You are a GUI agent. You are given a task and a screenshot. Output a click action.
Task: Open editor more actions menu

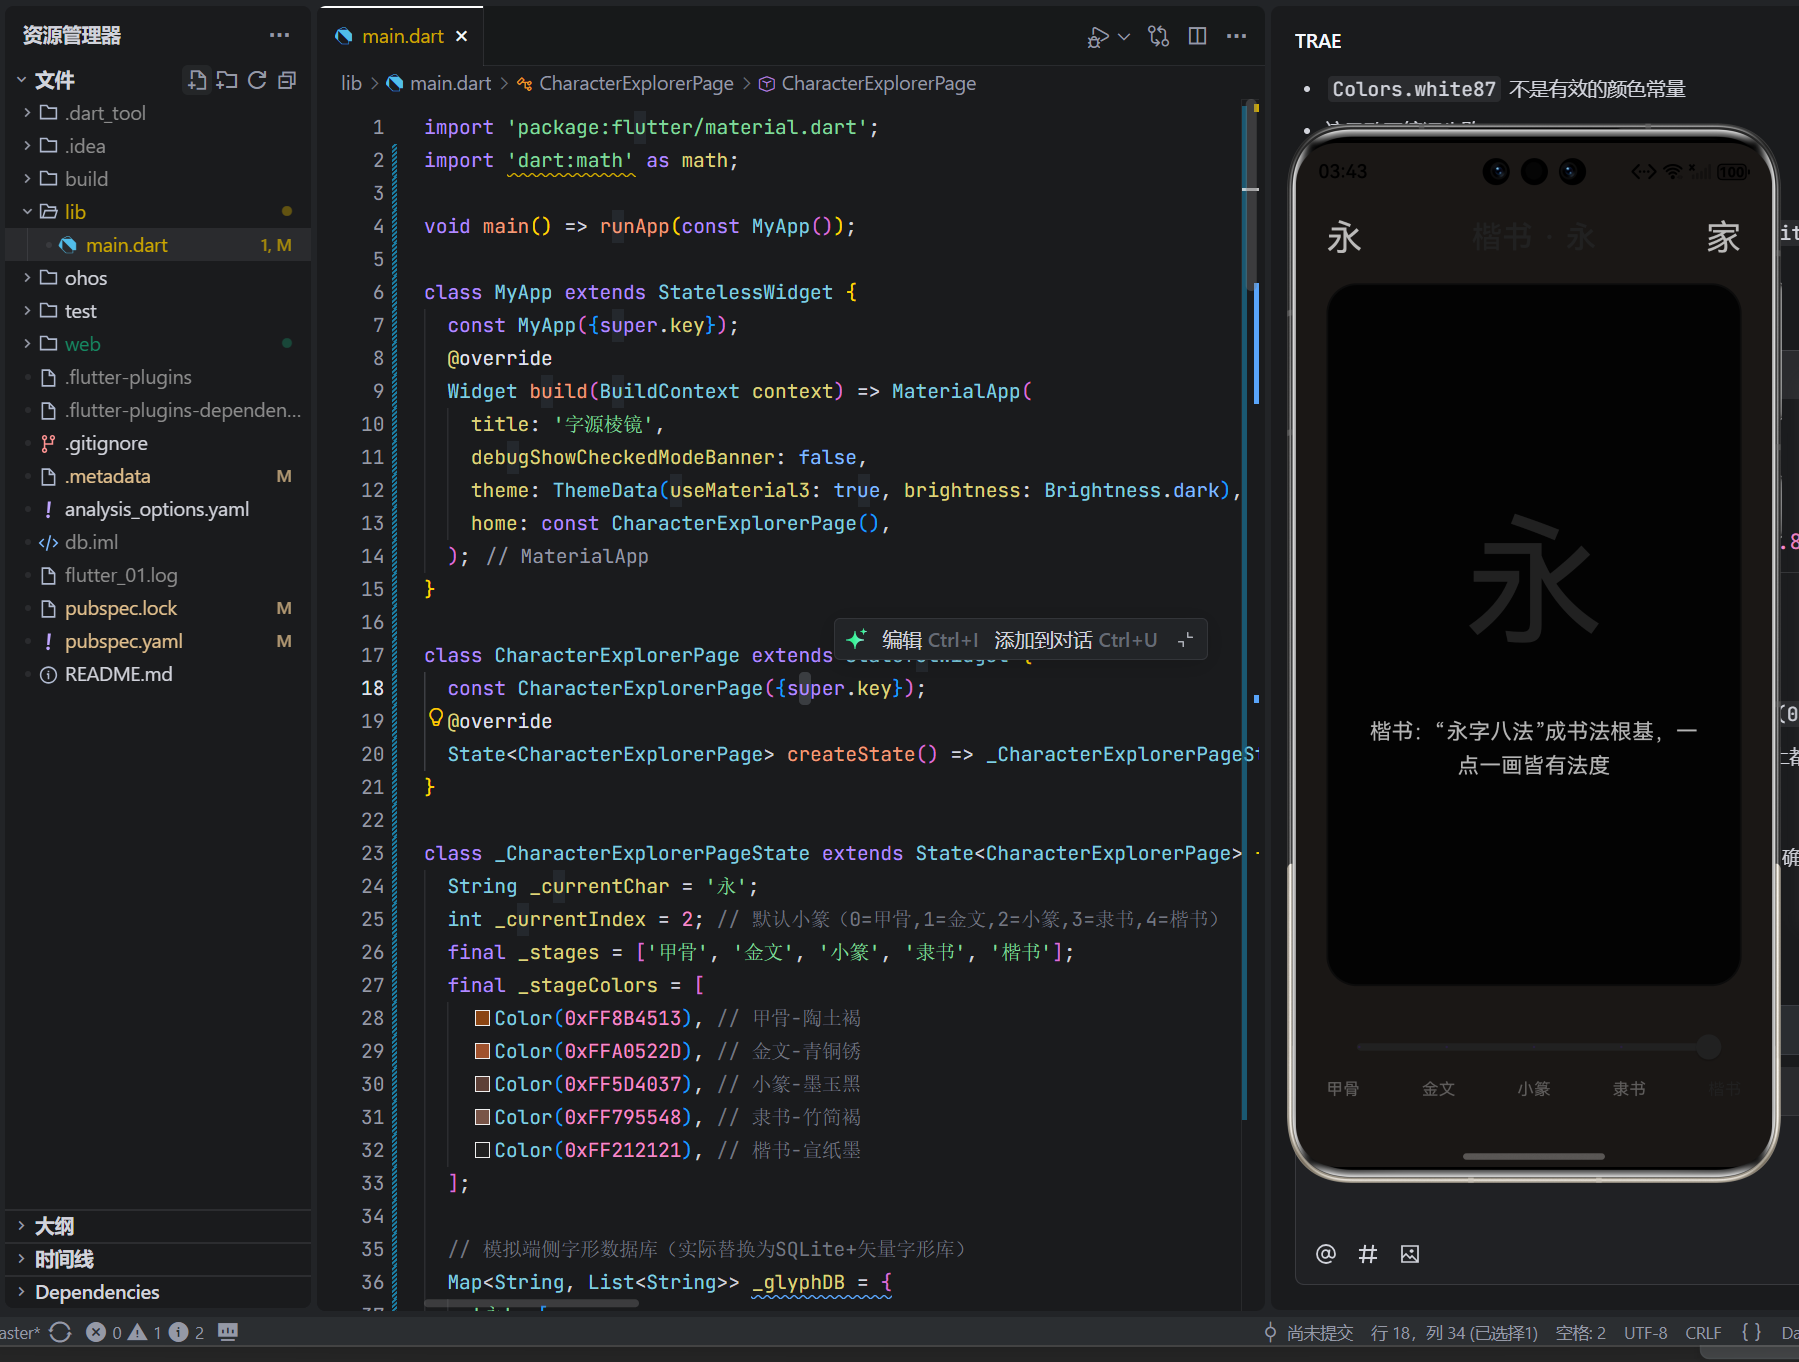[1237, 36]
